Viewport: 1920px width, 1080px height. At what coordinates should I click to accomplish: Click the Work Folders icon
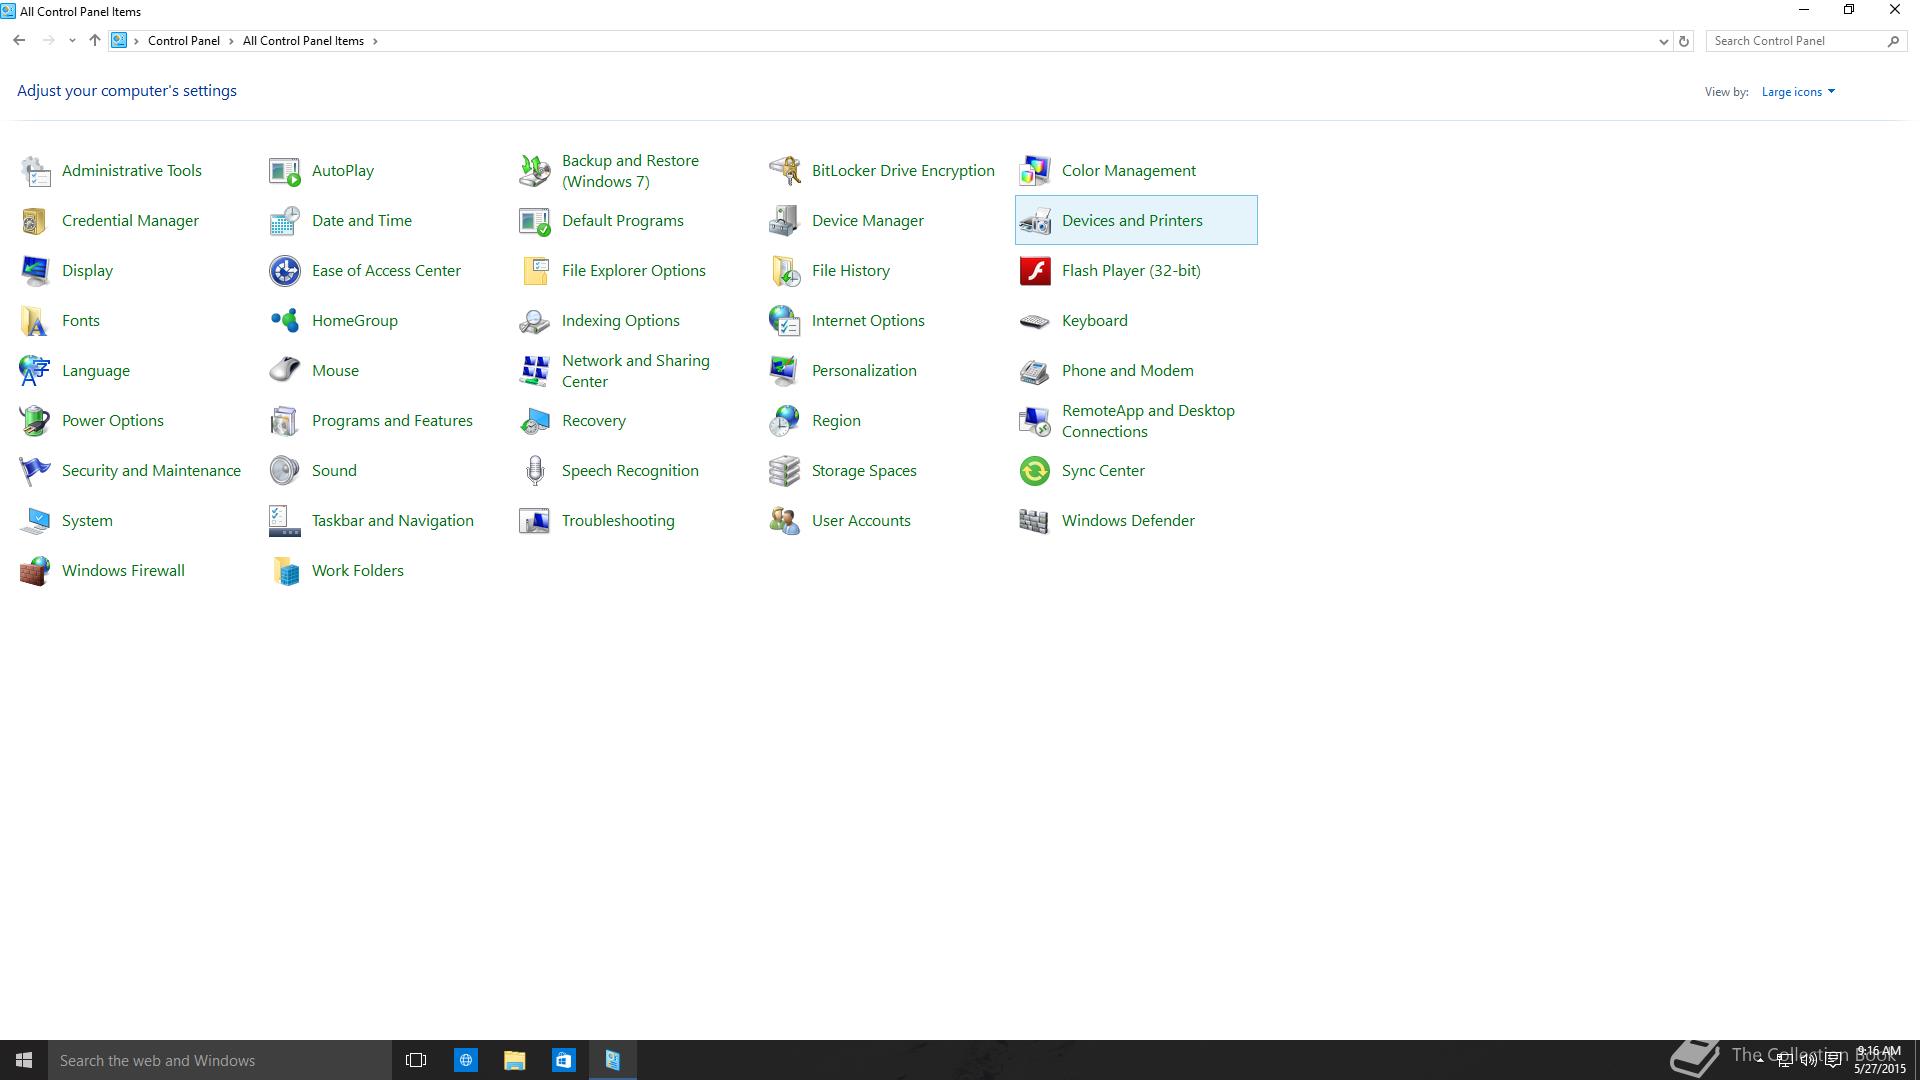pyautogui.click(x=285, y=571)
